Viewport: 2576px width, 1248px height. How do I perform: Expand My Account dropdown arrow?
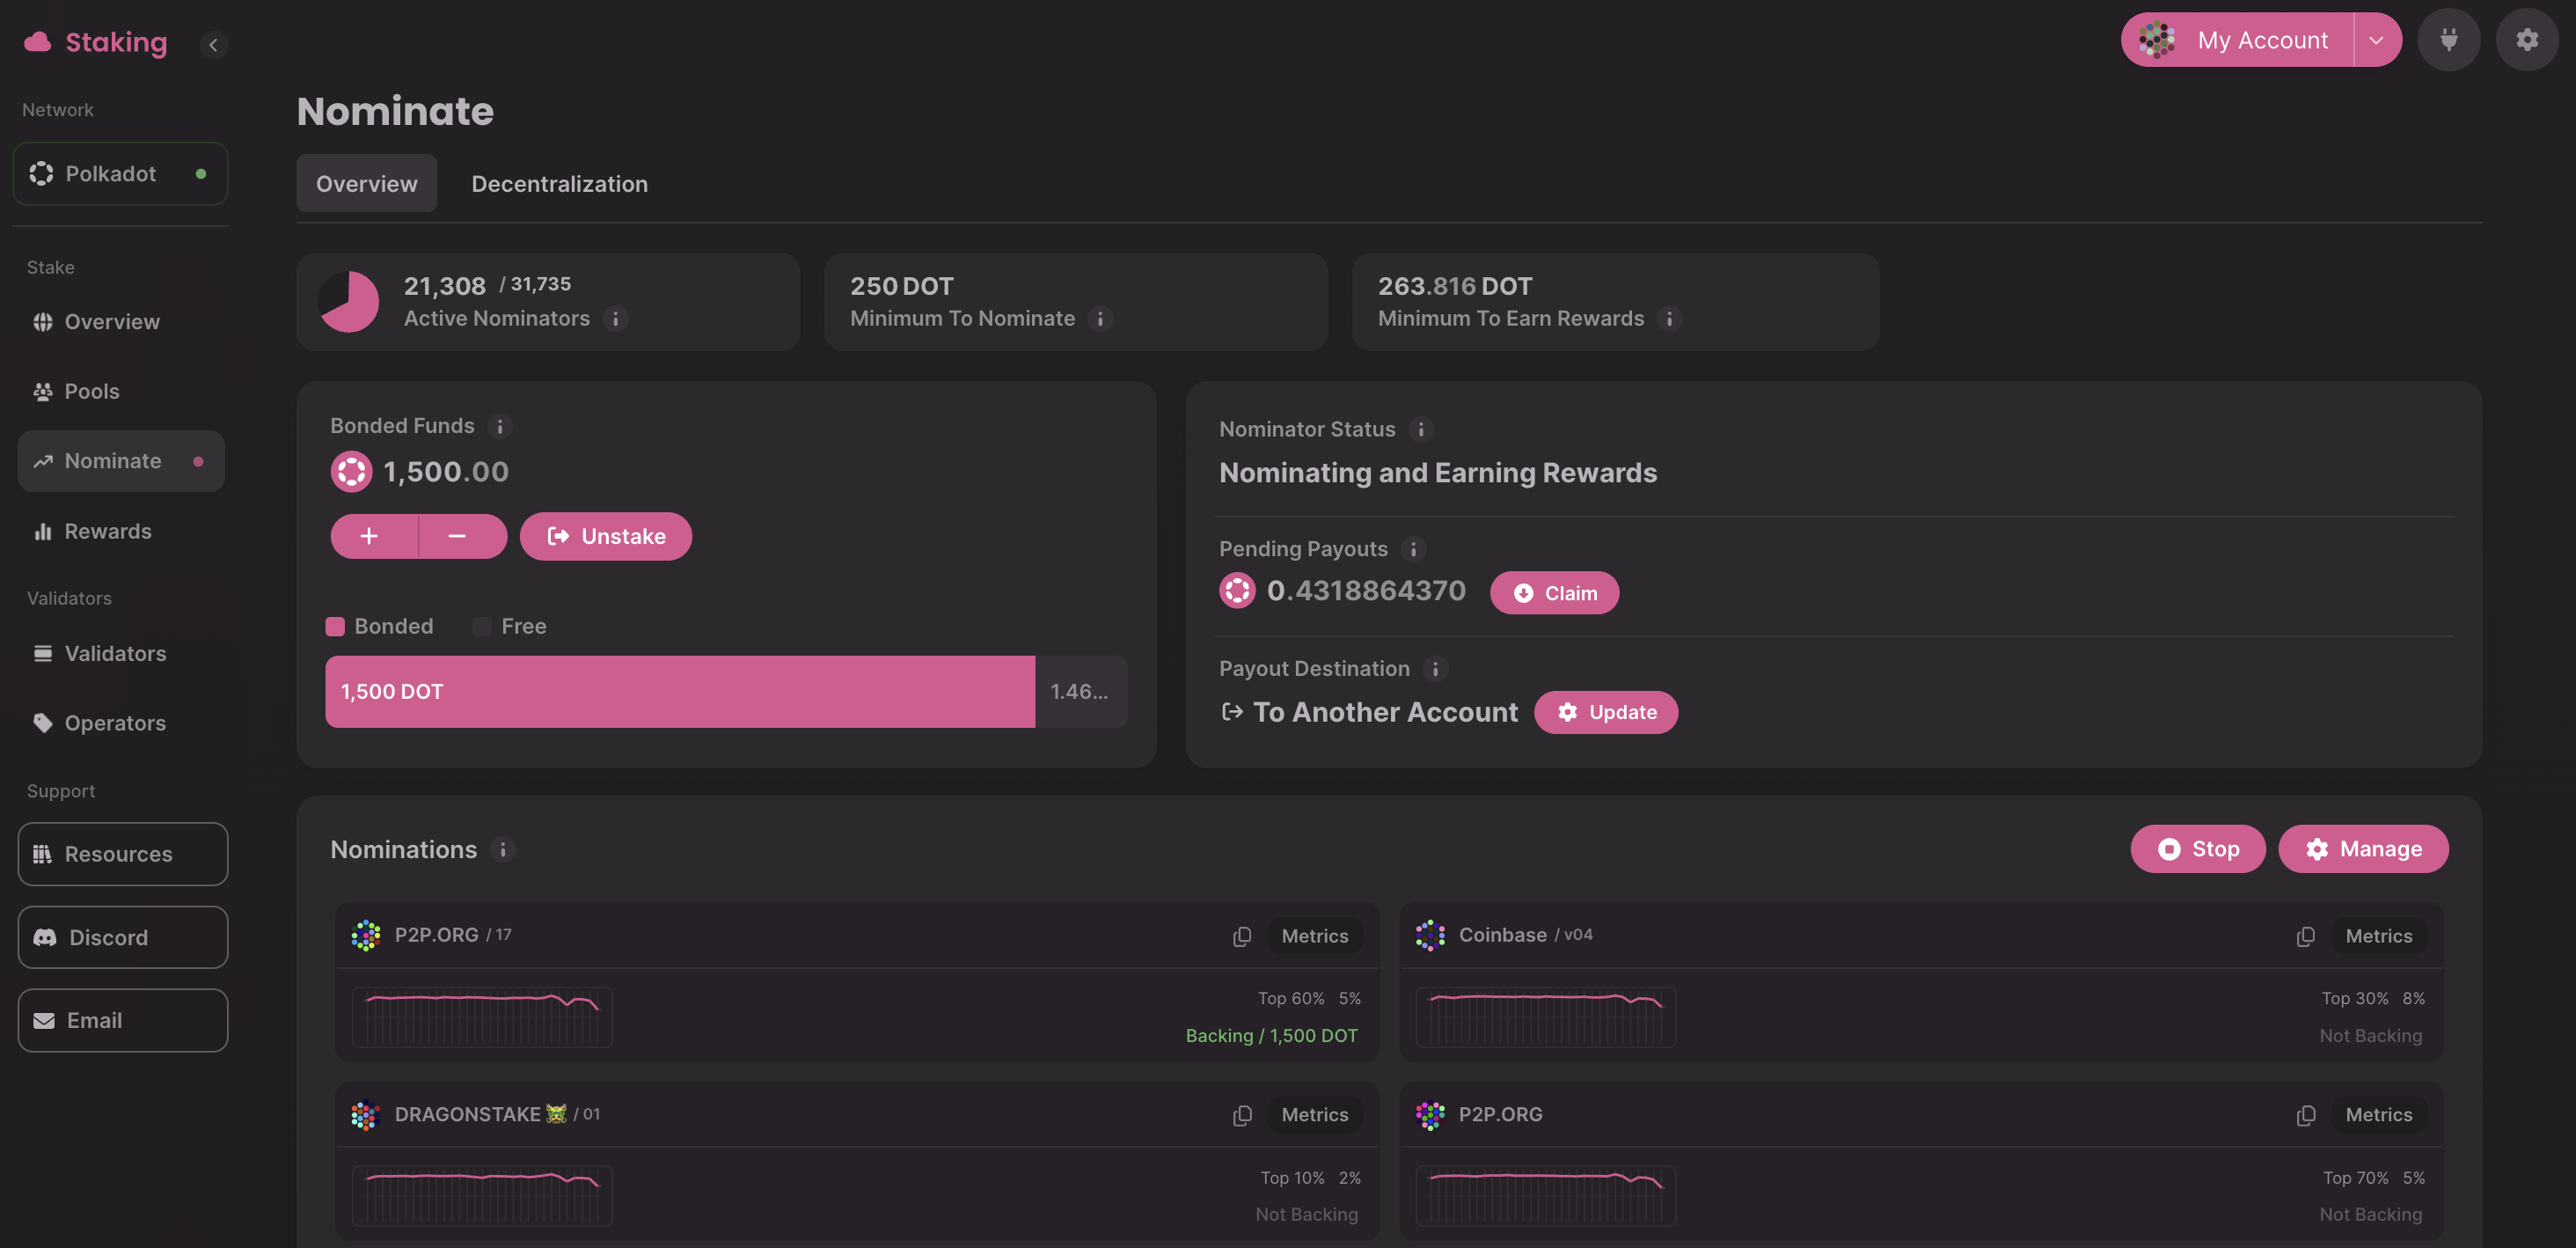tap(2376, 40)
